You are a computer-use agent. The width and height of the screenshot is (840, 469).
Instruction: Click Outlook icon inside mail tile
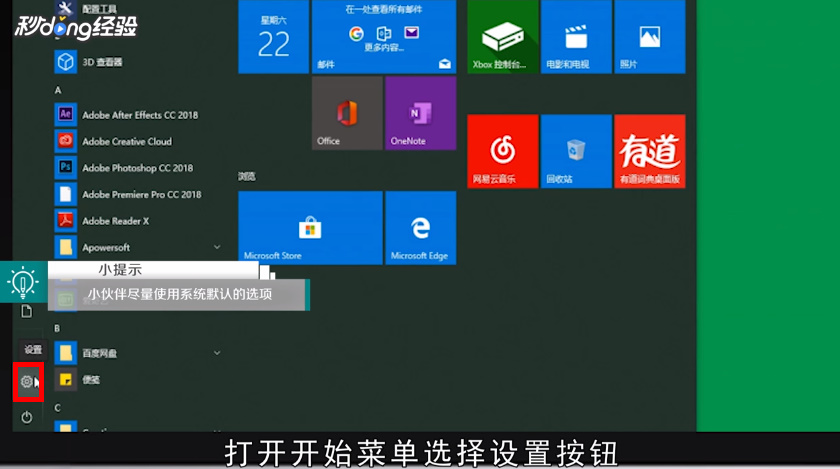coord(384,34)
